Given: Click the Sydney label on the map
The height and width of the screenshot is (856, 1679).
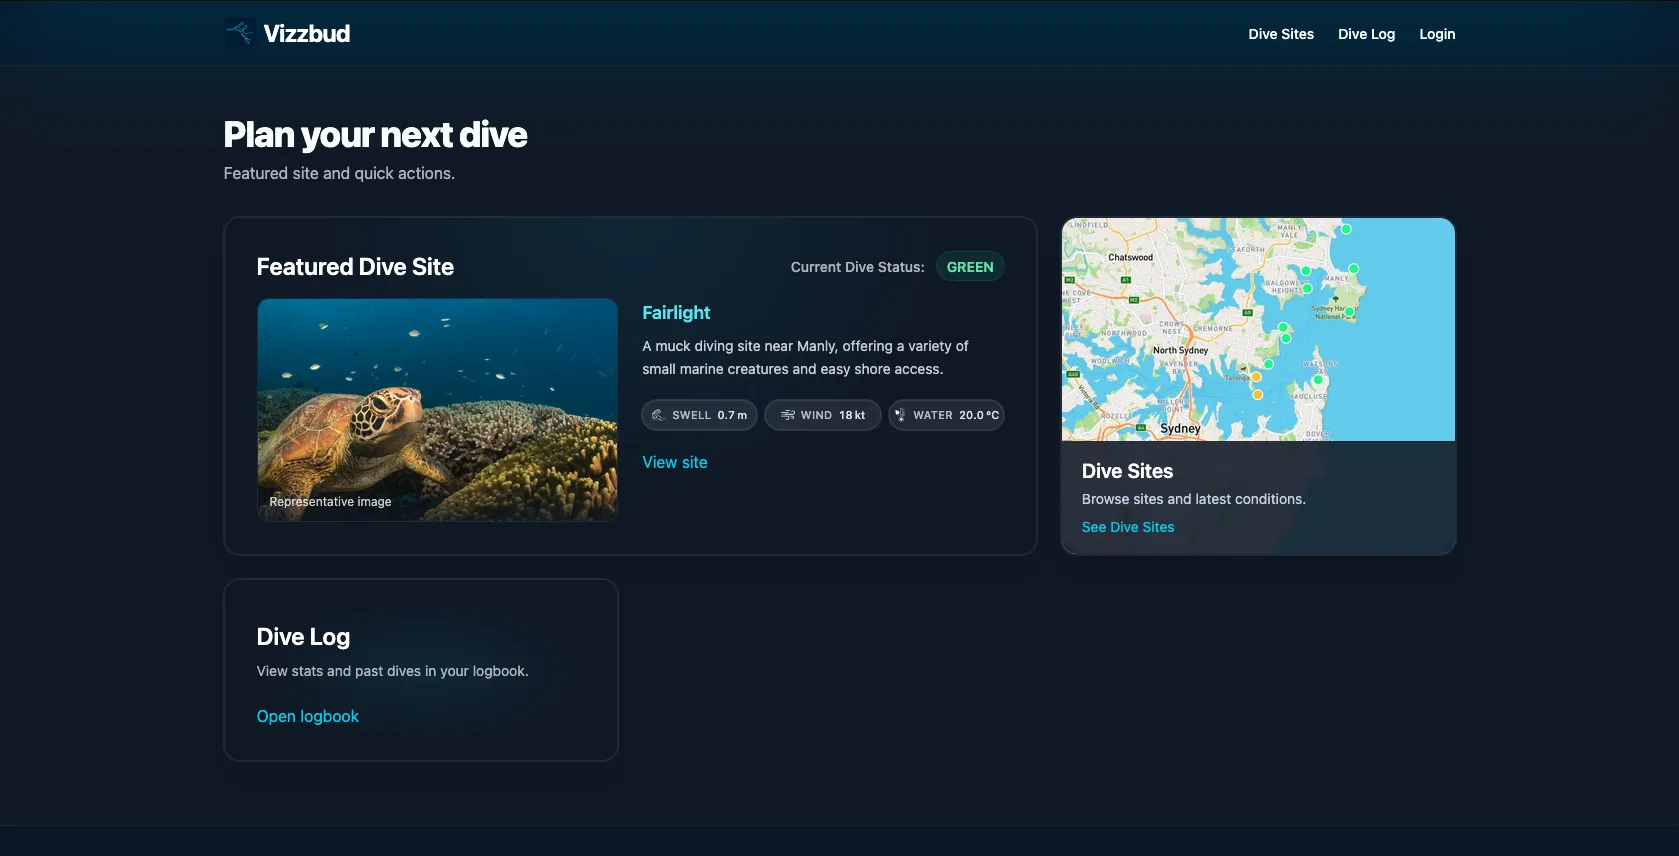Looking at the screenshot, I should [x=1180, y=428].
